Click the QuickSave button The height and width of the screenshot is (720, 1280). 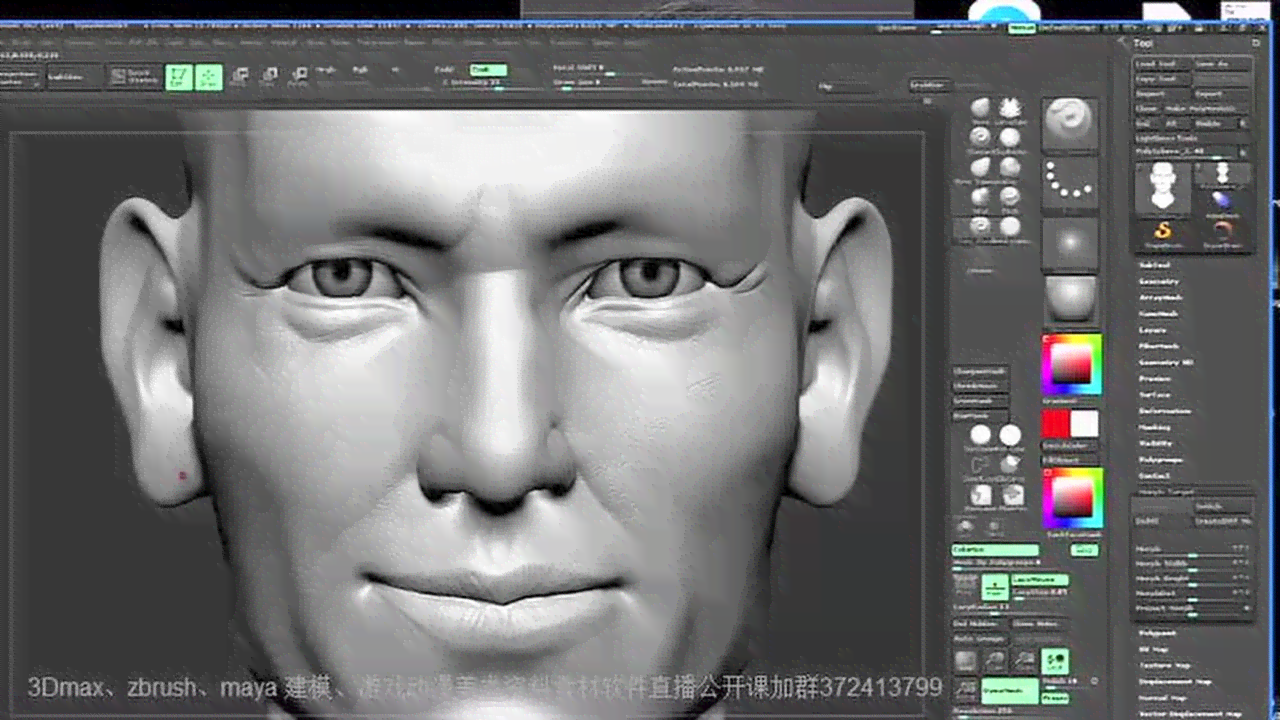click(897, 29)
